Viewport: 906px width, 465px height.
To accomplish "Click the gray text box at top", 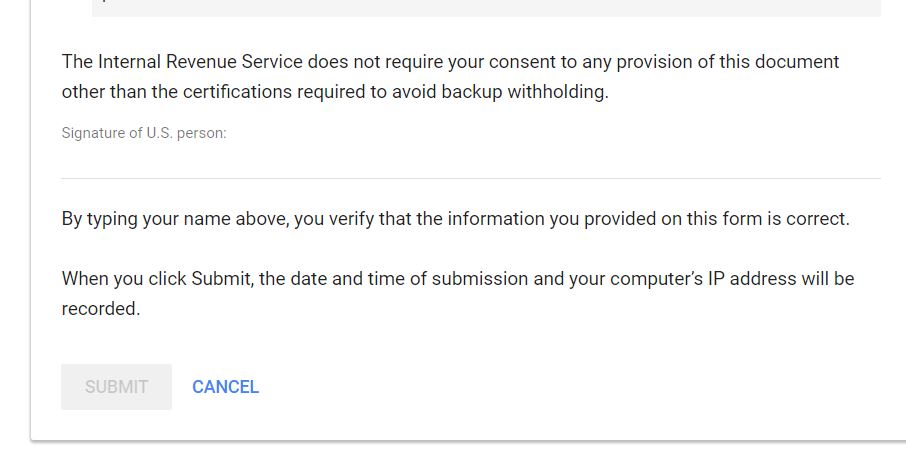I will pos(487,8).
